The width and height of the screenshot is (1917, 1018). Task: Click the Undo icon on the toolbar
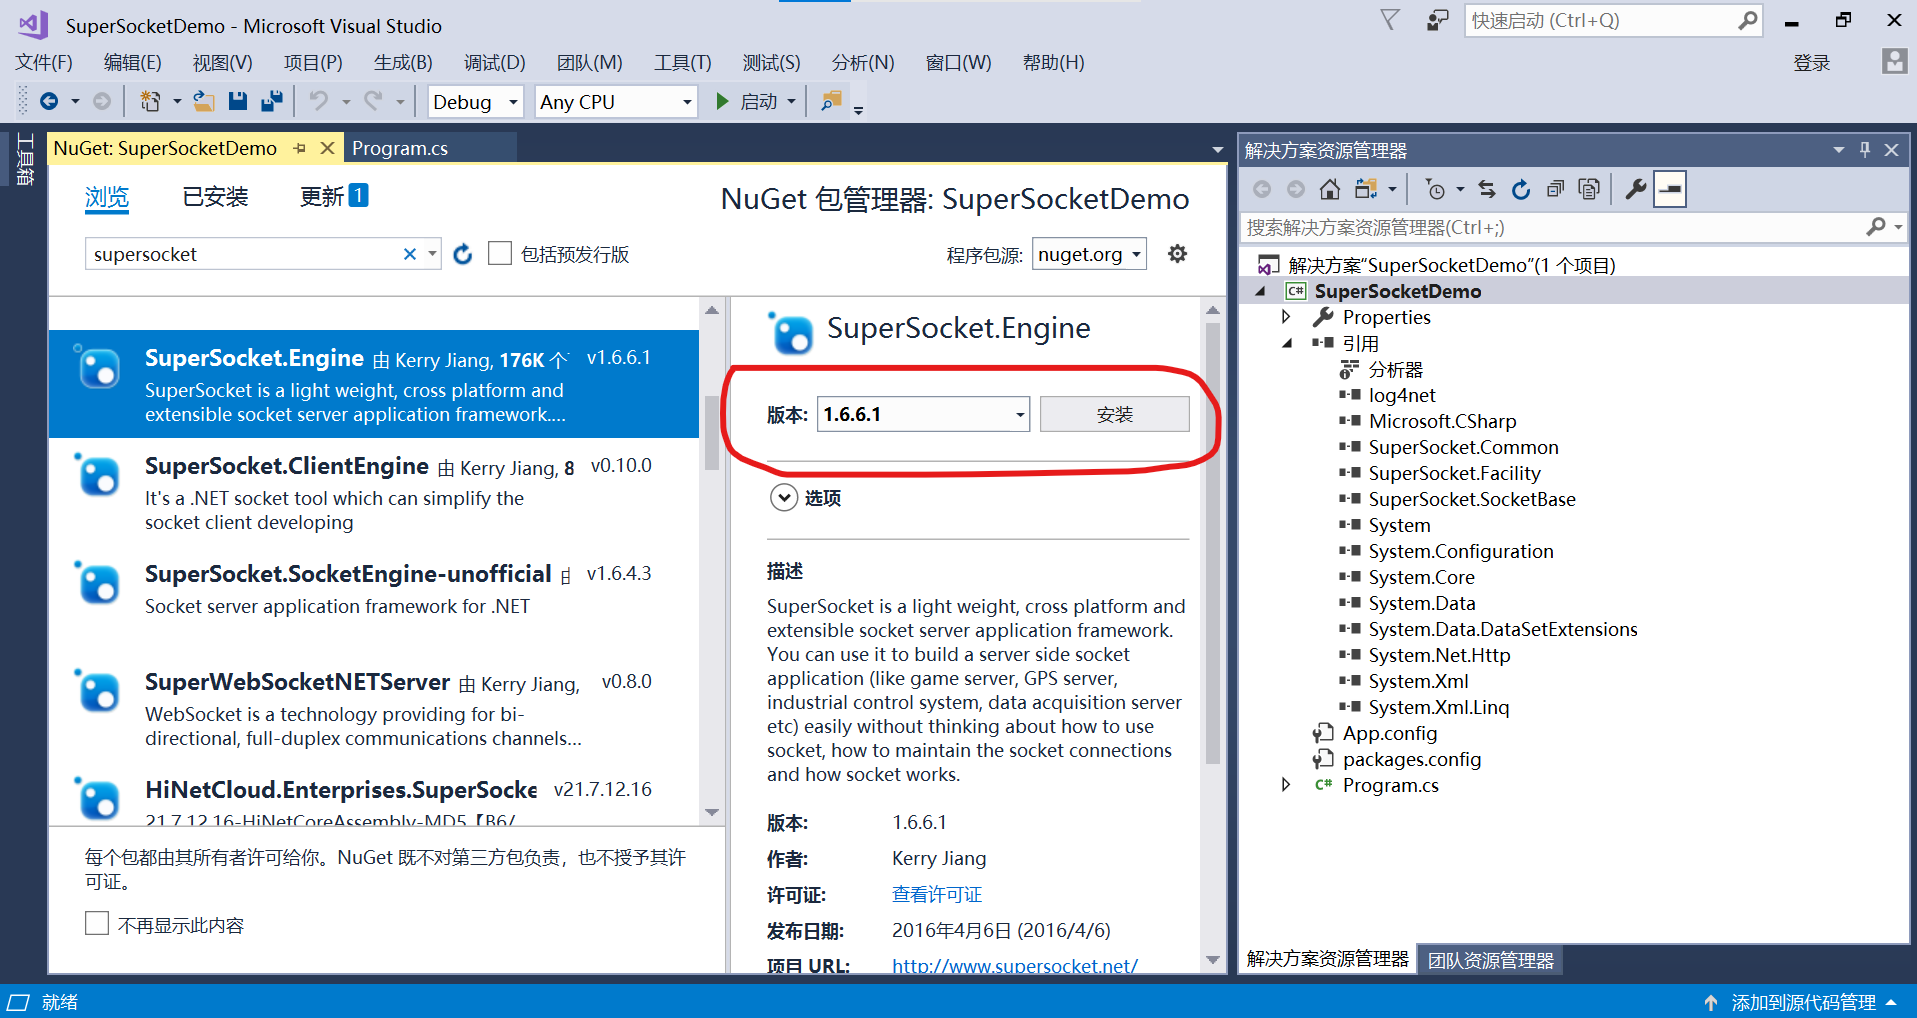pos(317,101)
